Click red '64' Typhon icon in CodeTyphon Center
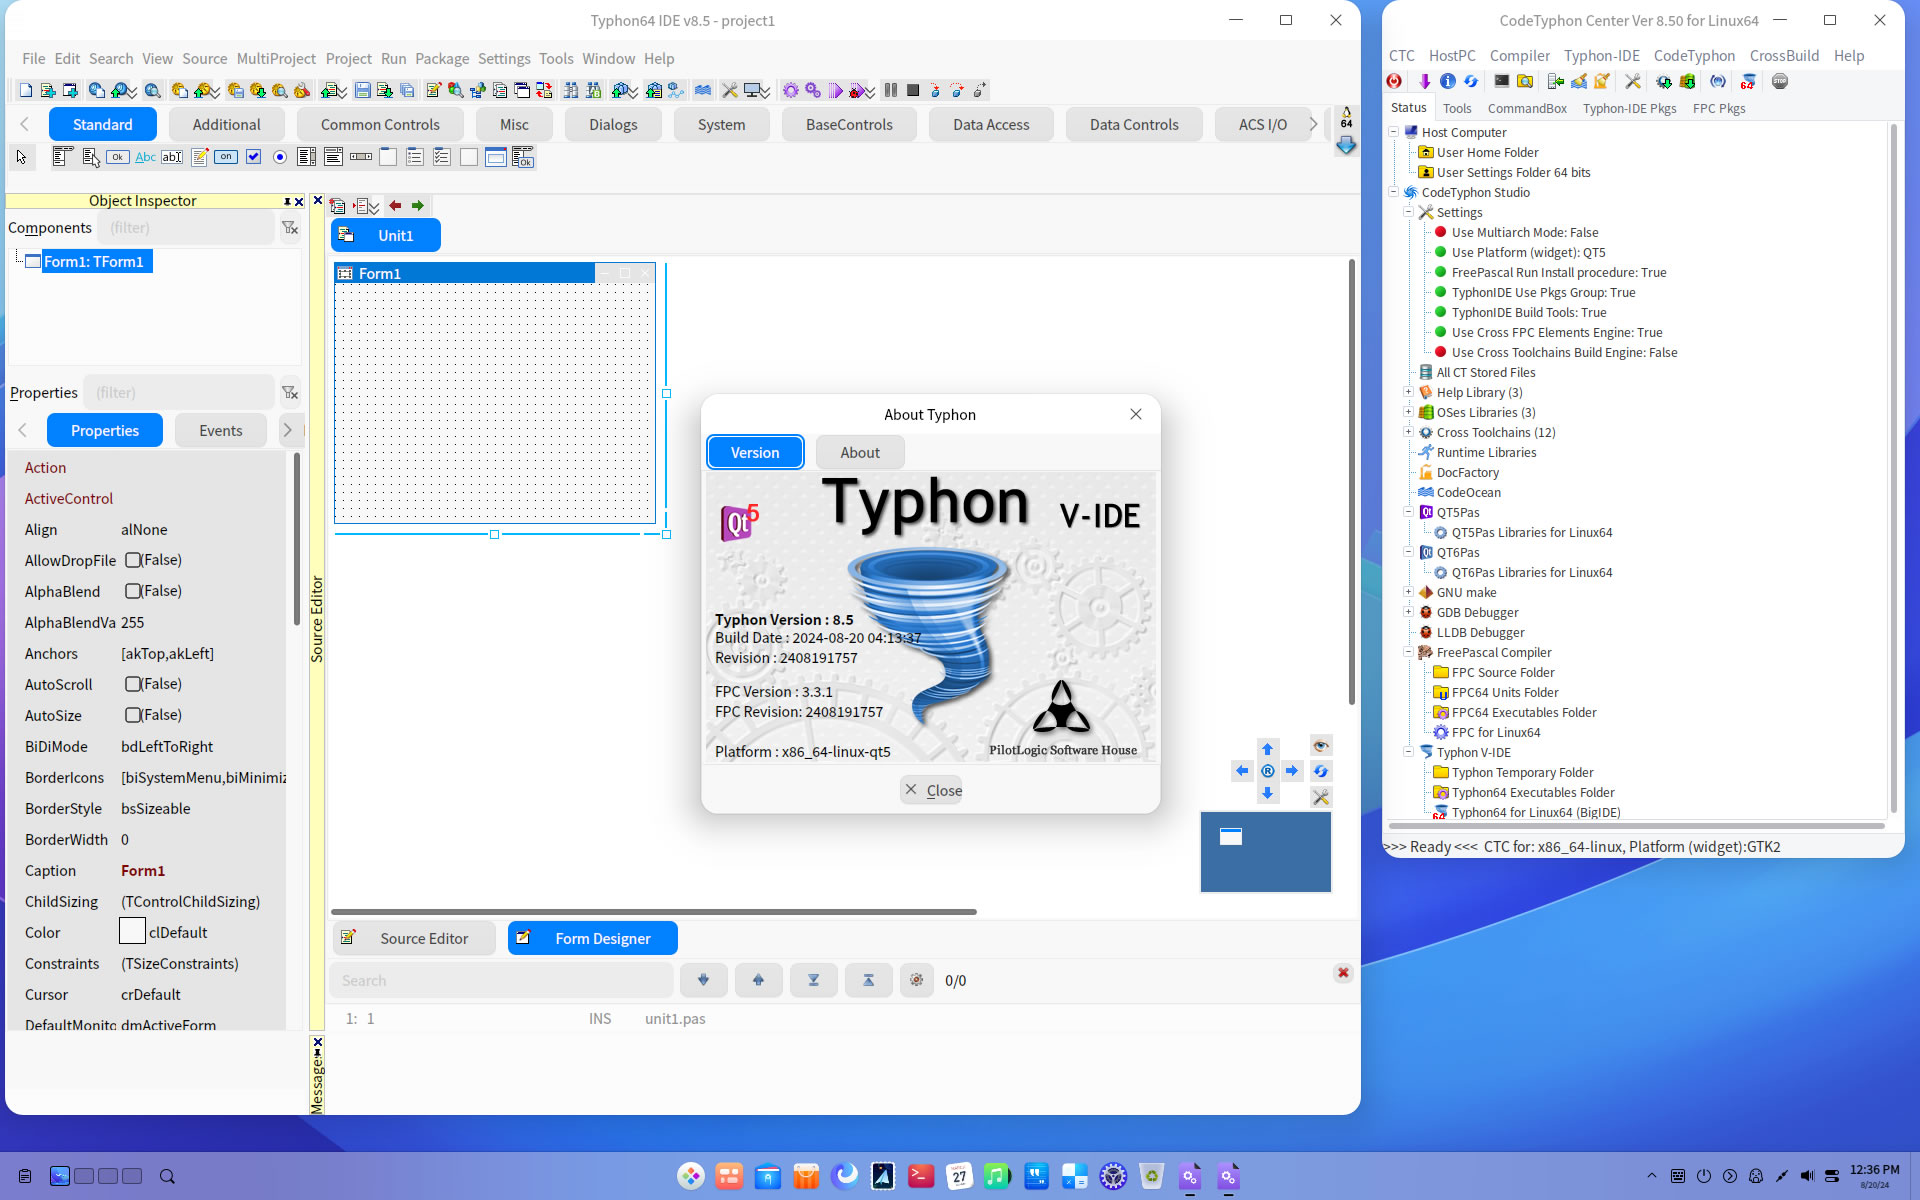The height and width of the screenshot is (1200, 1920). (x=1748, y=82)
